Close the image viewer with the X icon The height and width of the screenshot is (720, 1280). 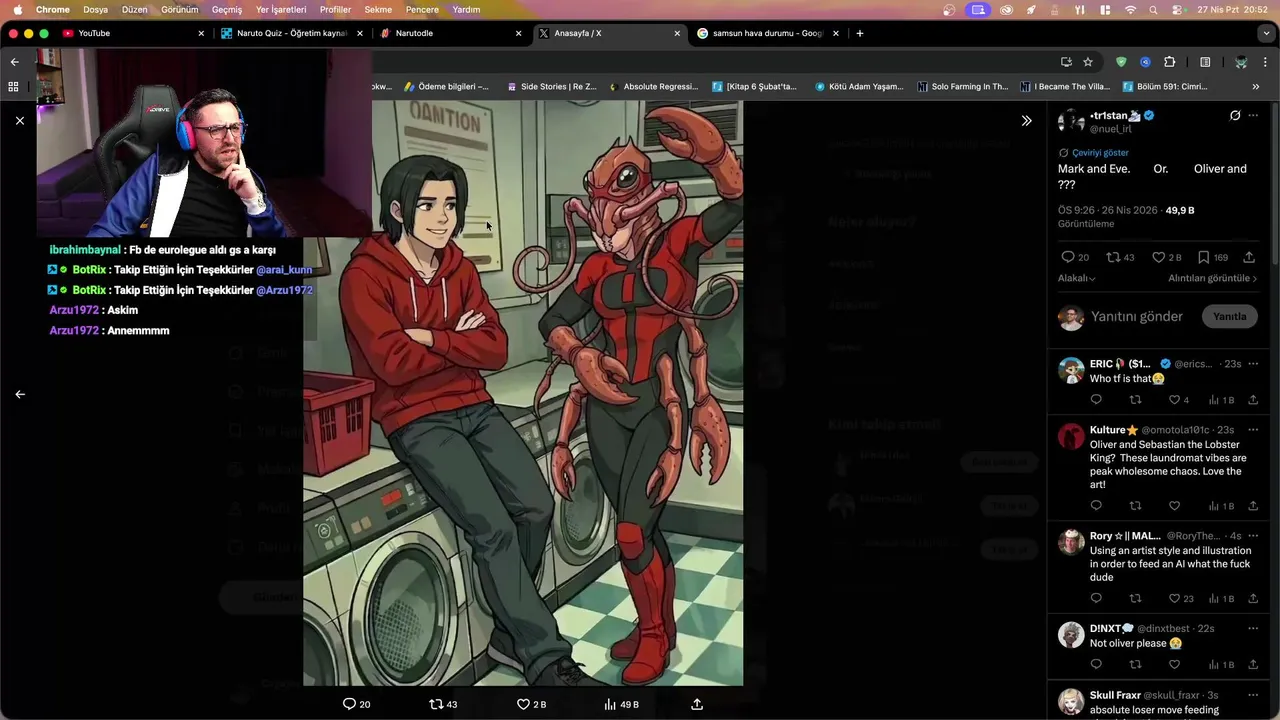20,120
